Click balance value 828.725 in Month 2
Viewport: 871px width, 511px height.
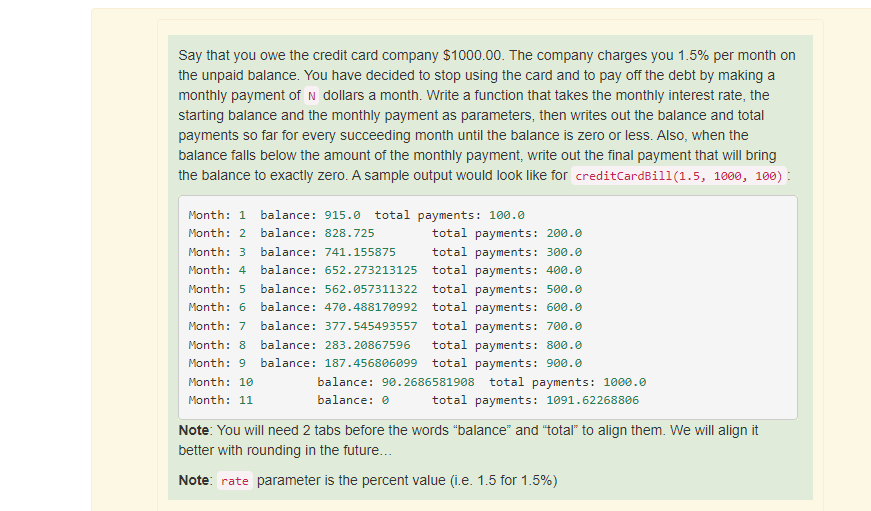tap(349, 233)
